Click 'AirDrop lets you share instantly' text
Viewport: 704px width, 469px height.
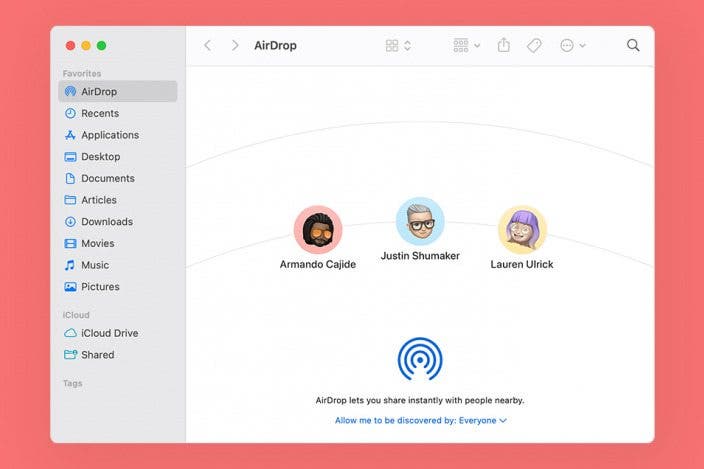pyautogui.click(x=420, y=400)
